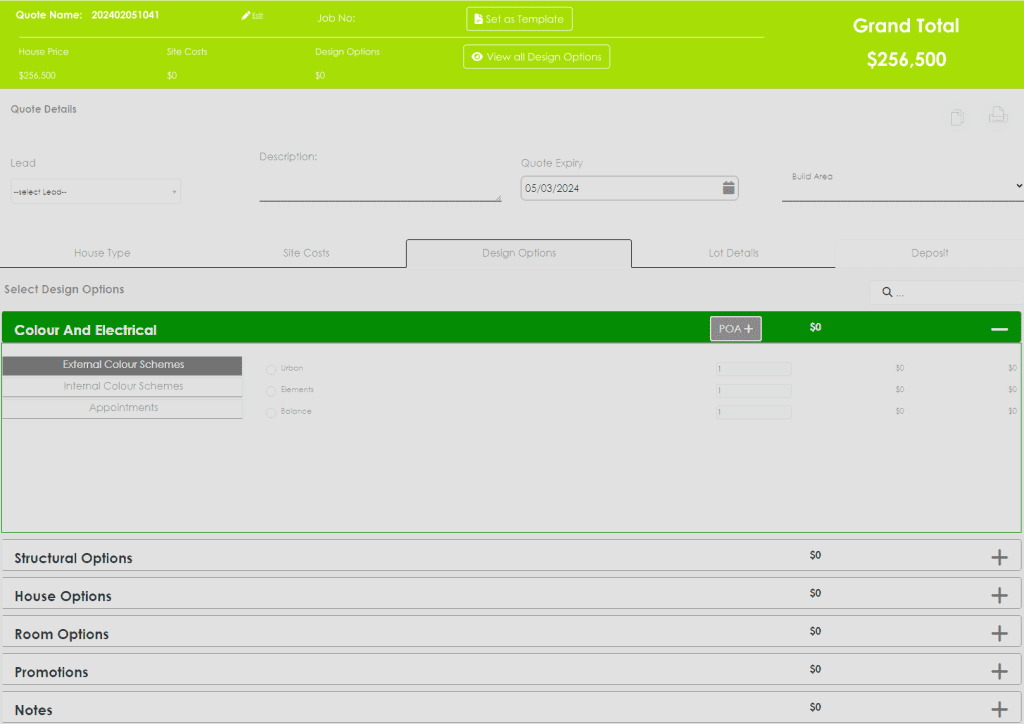1024x724 pixels.
Task: Open the Quote Expiry calendar picker
Action: (x=729, y=188)
